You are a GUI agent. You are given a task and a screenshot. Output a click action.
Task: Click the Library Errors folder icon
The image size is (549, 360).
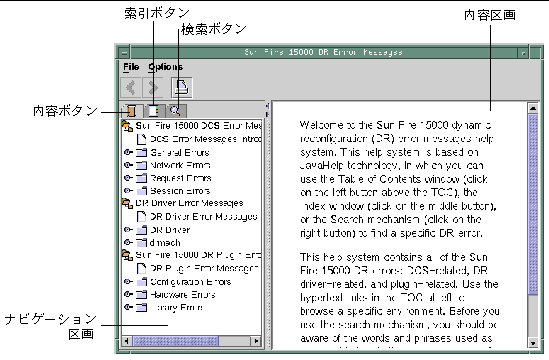point(141,307)
